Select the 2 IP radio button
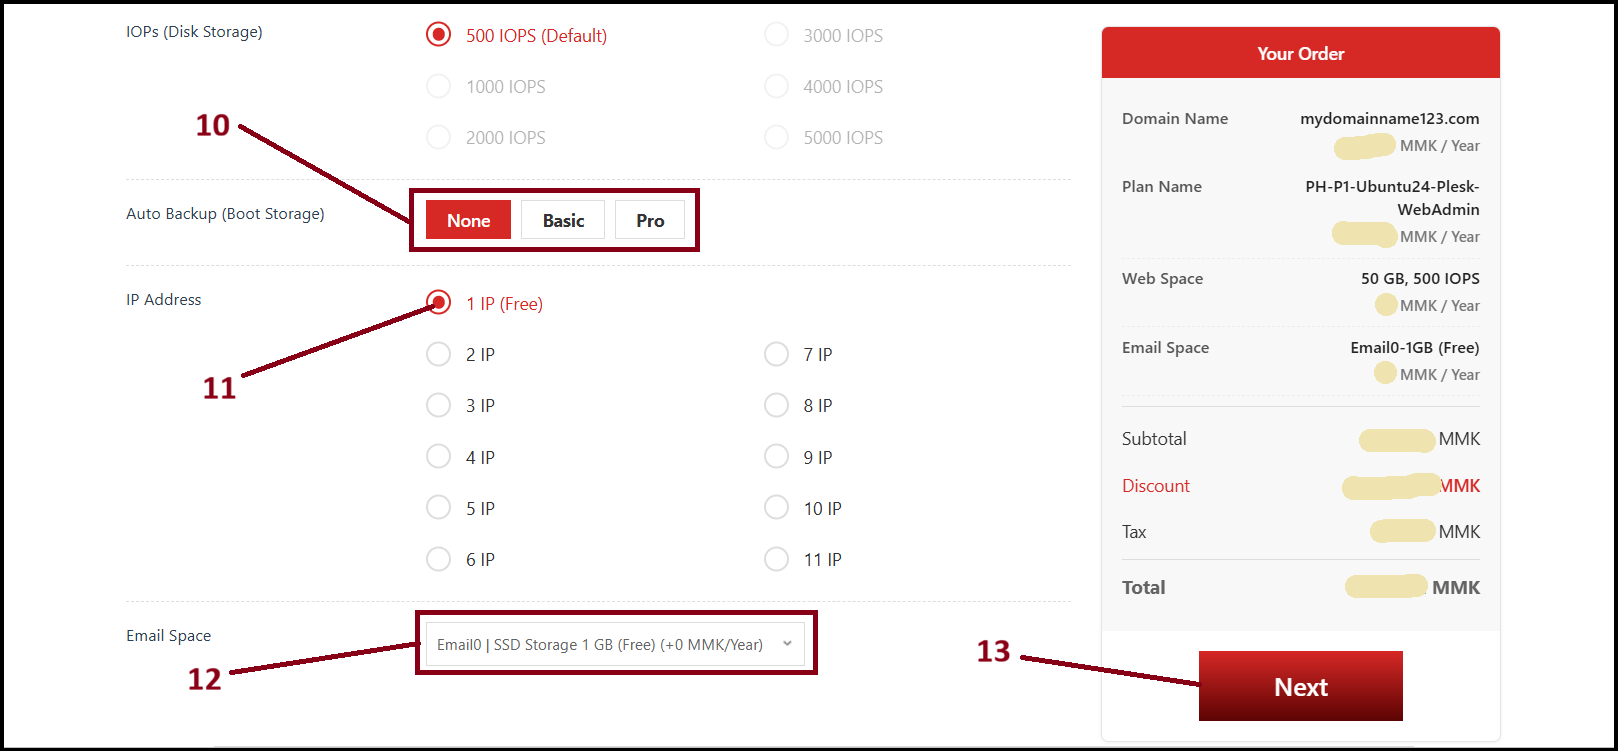 point(438,354)
